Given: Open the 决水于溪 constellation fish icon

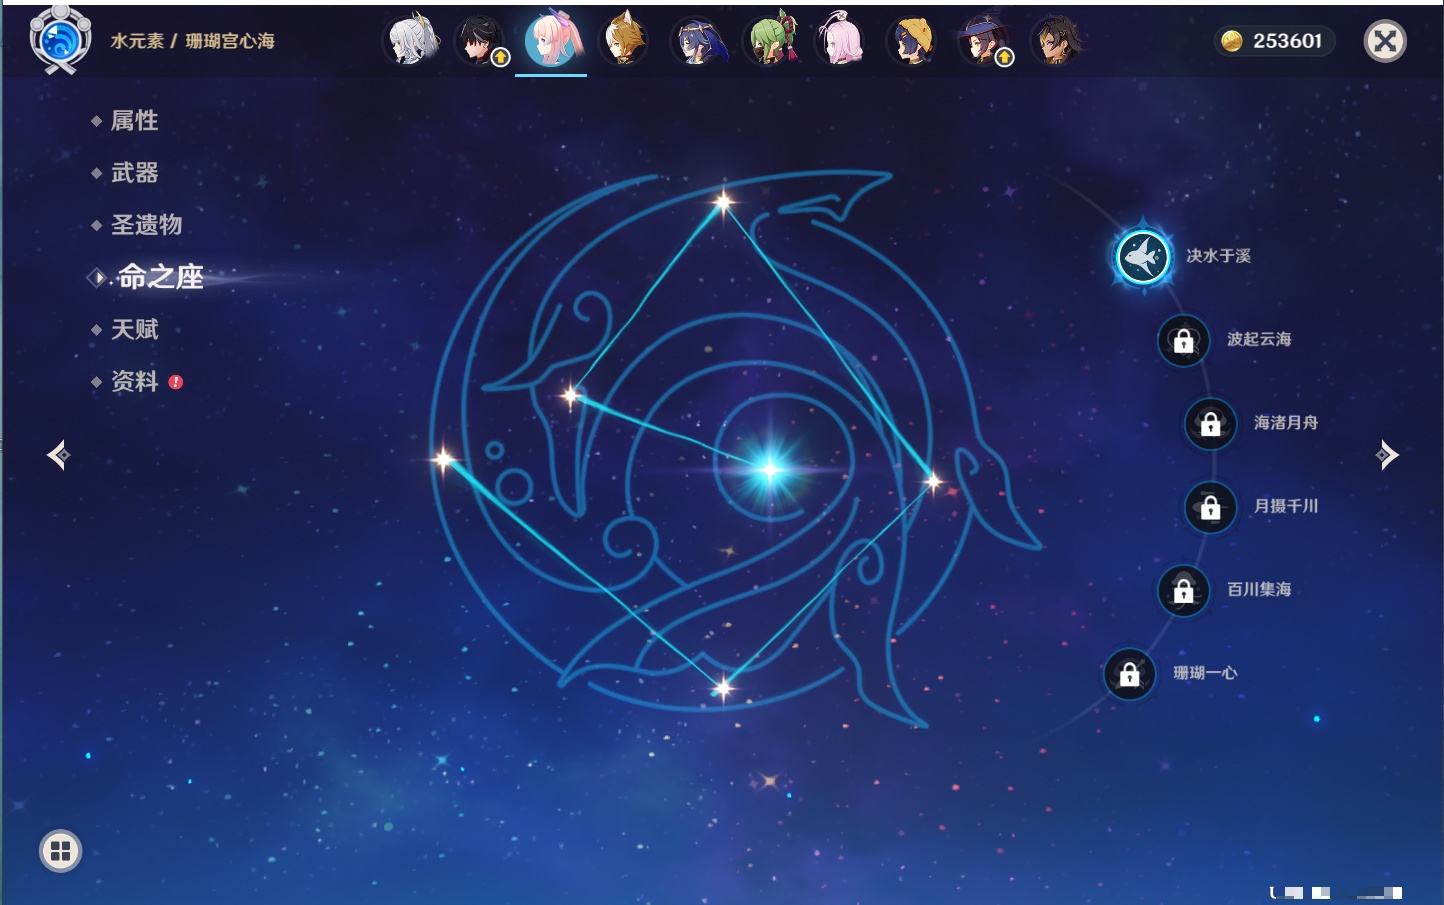Looking at the screenshot, I should tap(1142, 257).
